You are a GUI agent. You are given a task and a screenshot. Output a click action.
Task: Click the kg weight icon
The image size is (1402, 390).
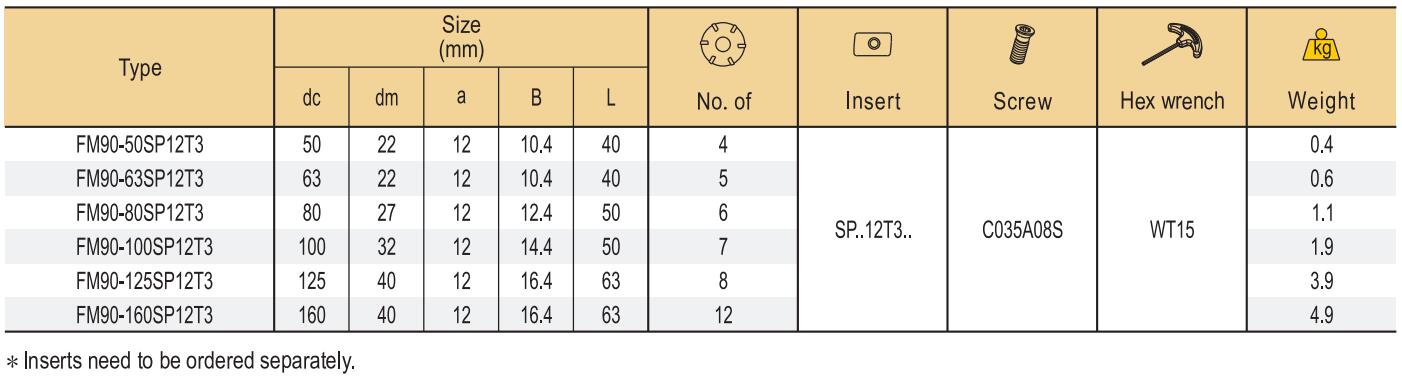pos(1322,45)
